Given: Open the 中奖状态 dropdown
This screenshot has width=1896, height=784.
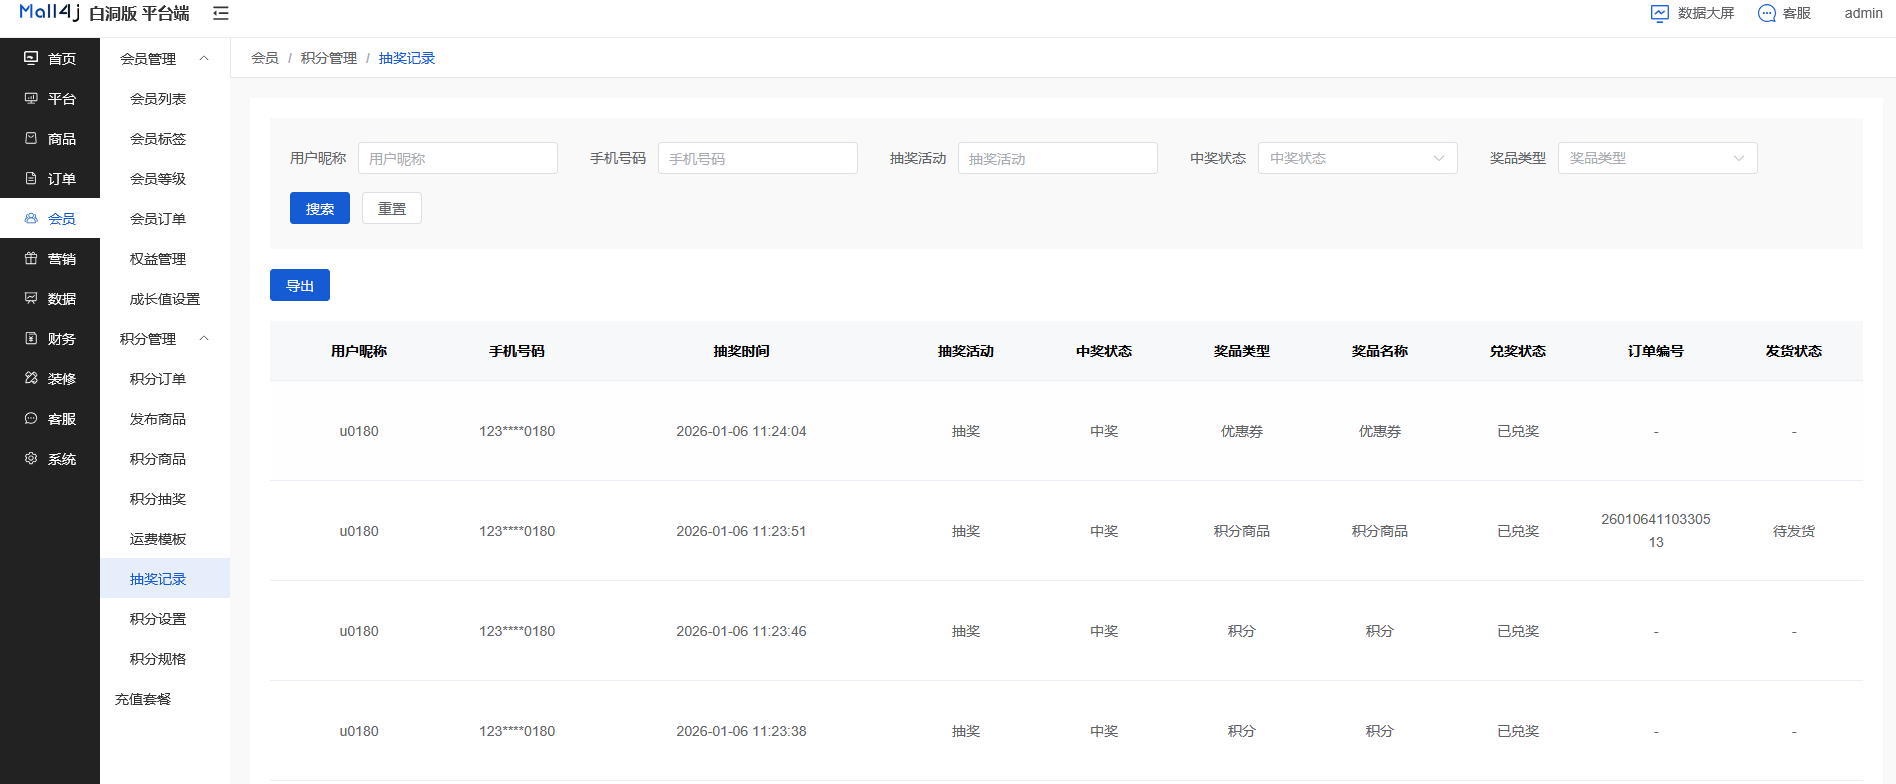Looking at the screenshot, I should (x=1357, y=158).
